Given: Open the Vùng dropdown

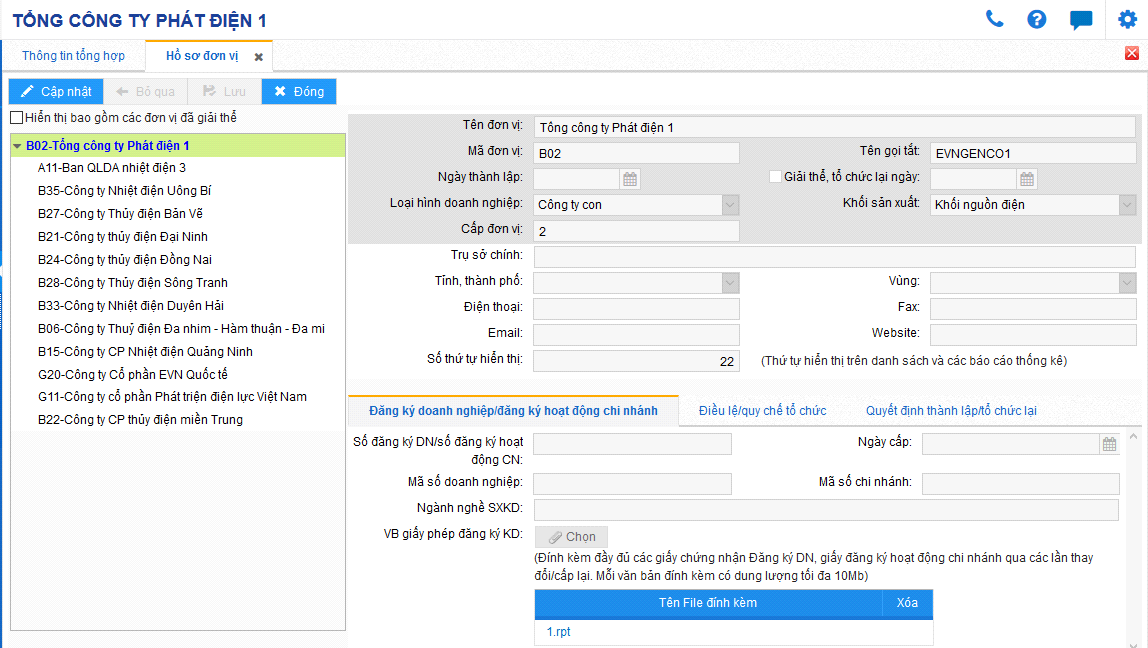Looking at the screenshot, I should [1127, 283].
